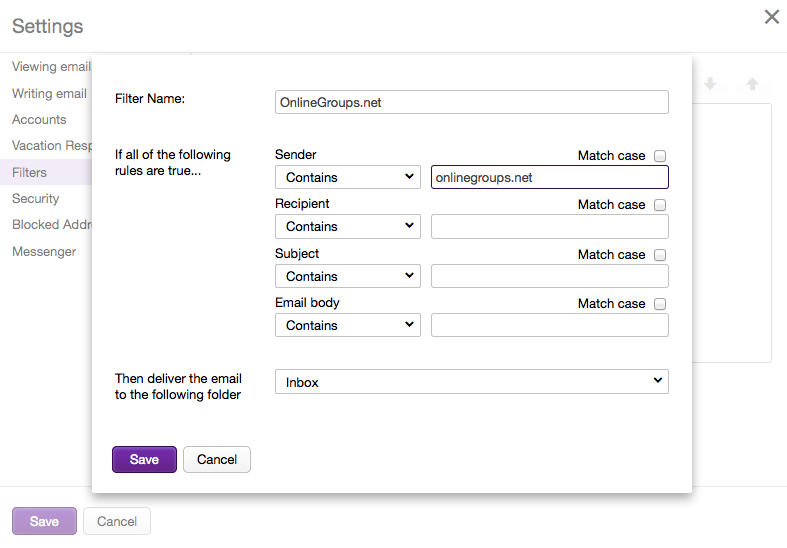Tick Match case for Email body rule
The image size is (787, 548).
click(x=660, y=304)
